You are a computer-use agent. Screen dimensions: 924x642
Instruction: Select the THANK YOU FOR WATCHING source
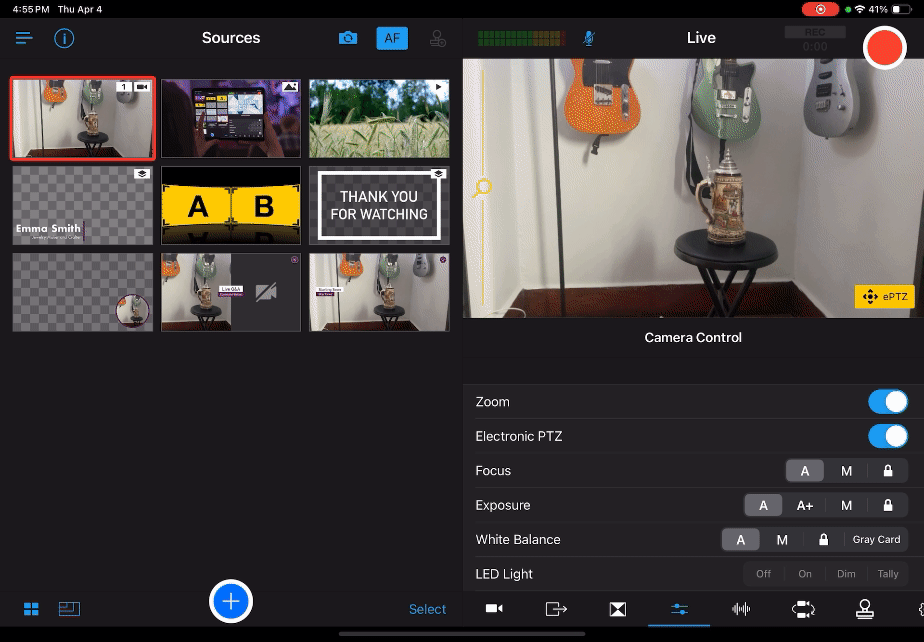click(379, 205)
